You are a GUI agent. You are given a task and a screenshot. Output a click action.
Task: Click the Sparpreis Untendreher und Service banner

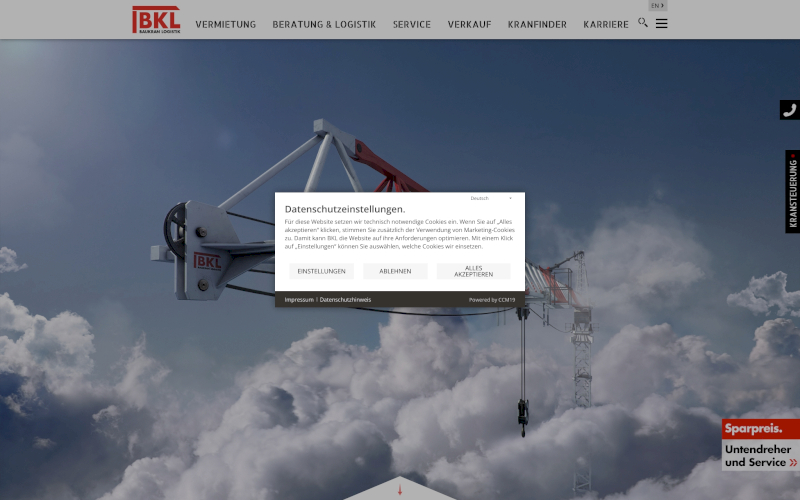coord(760,445)
